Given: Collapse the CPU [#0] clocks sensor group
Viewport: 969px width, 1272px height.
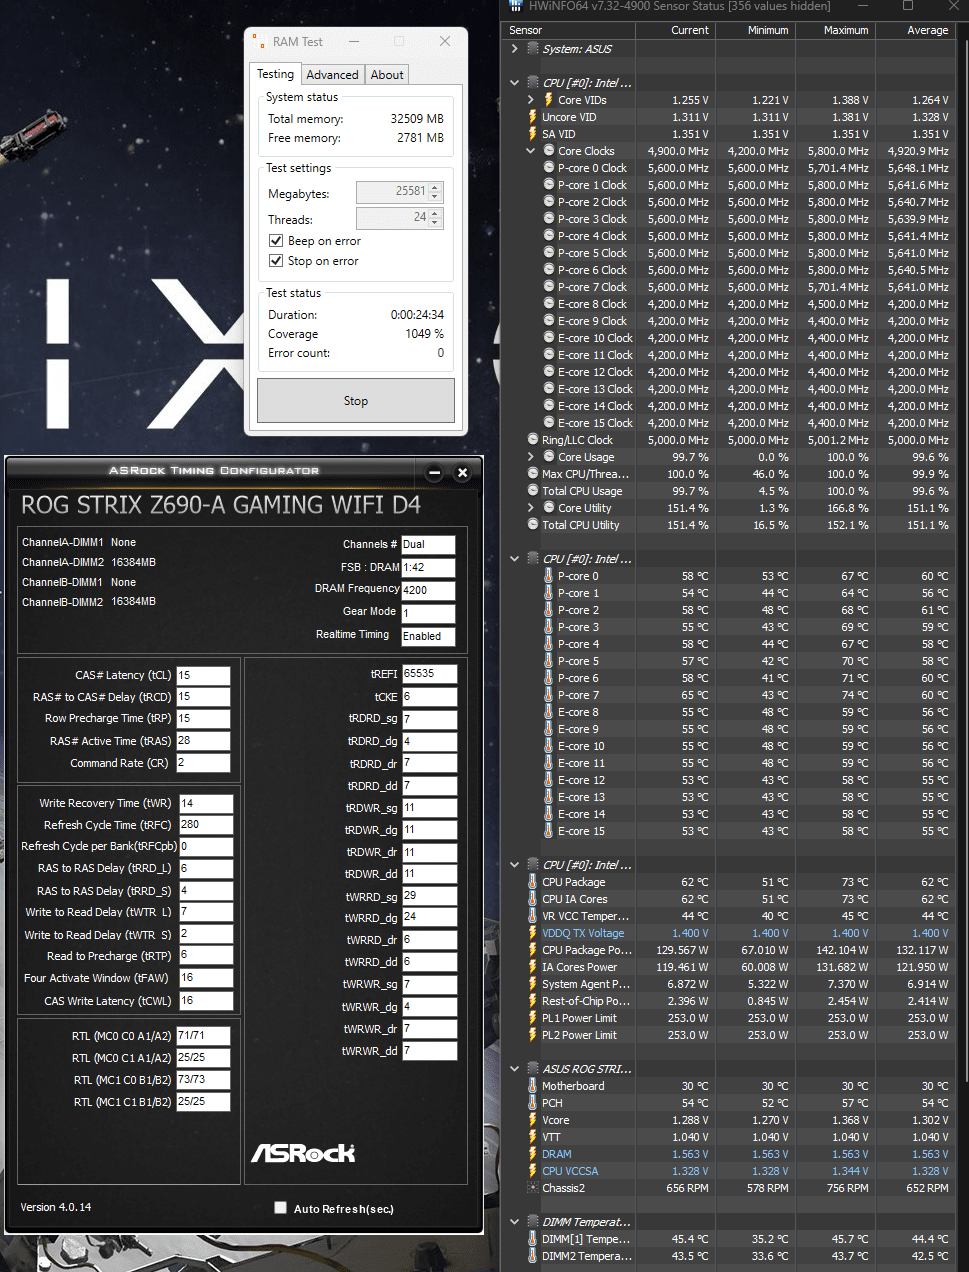Looking at the screenshot, I should coord(514,83).
